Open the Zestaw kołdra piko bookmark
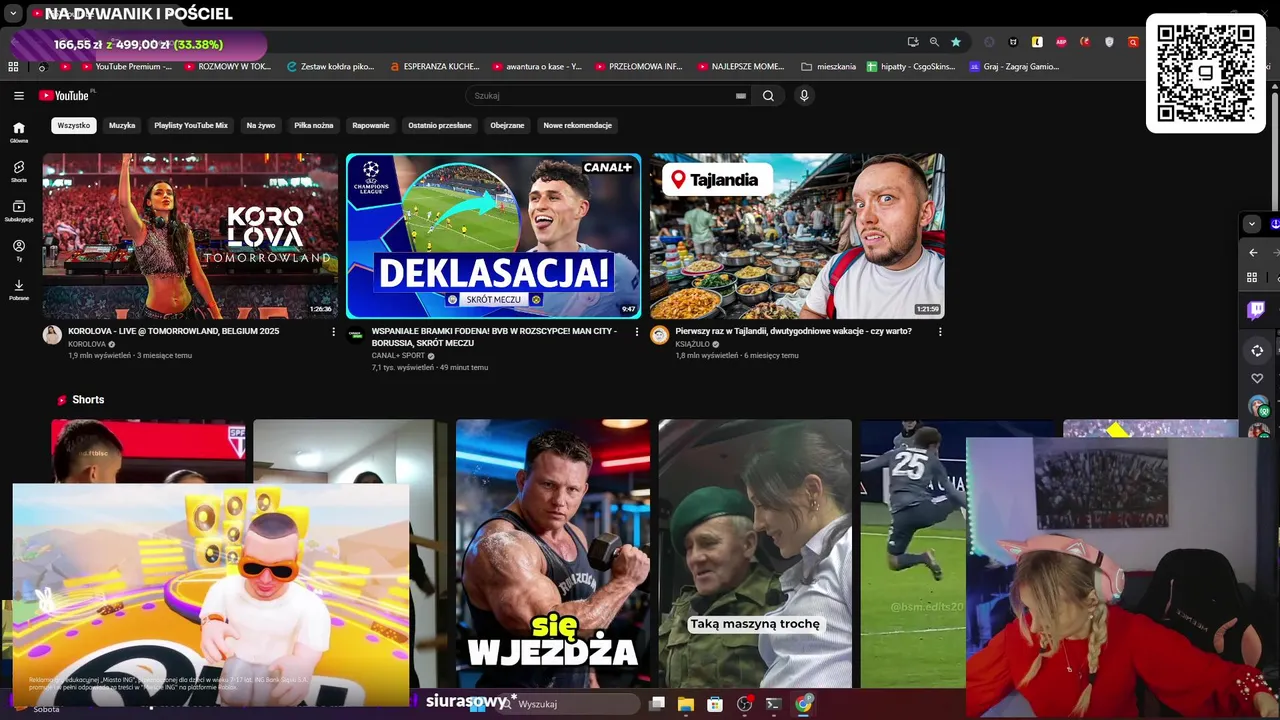This screenshot has height=720, width=1280. (x=330, y=67)
